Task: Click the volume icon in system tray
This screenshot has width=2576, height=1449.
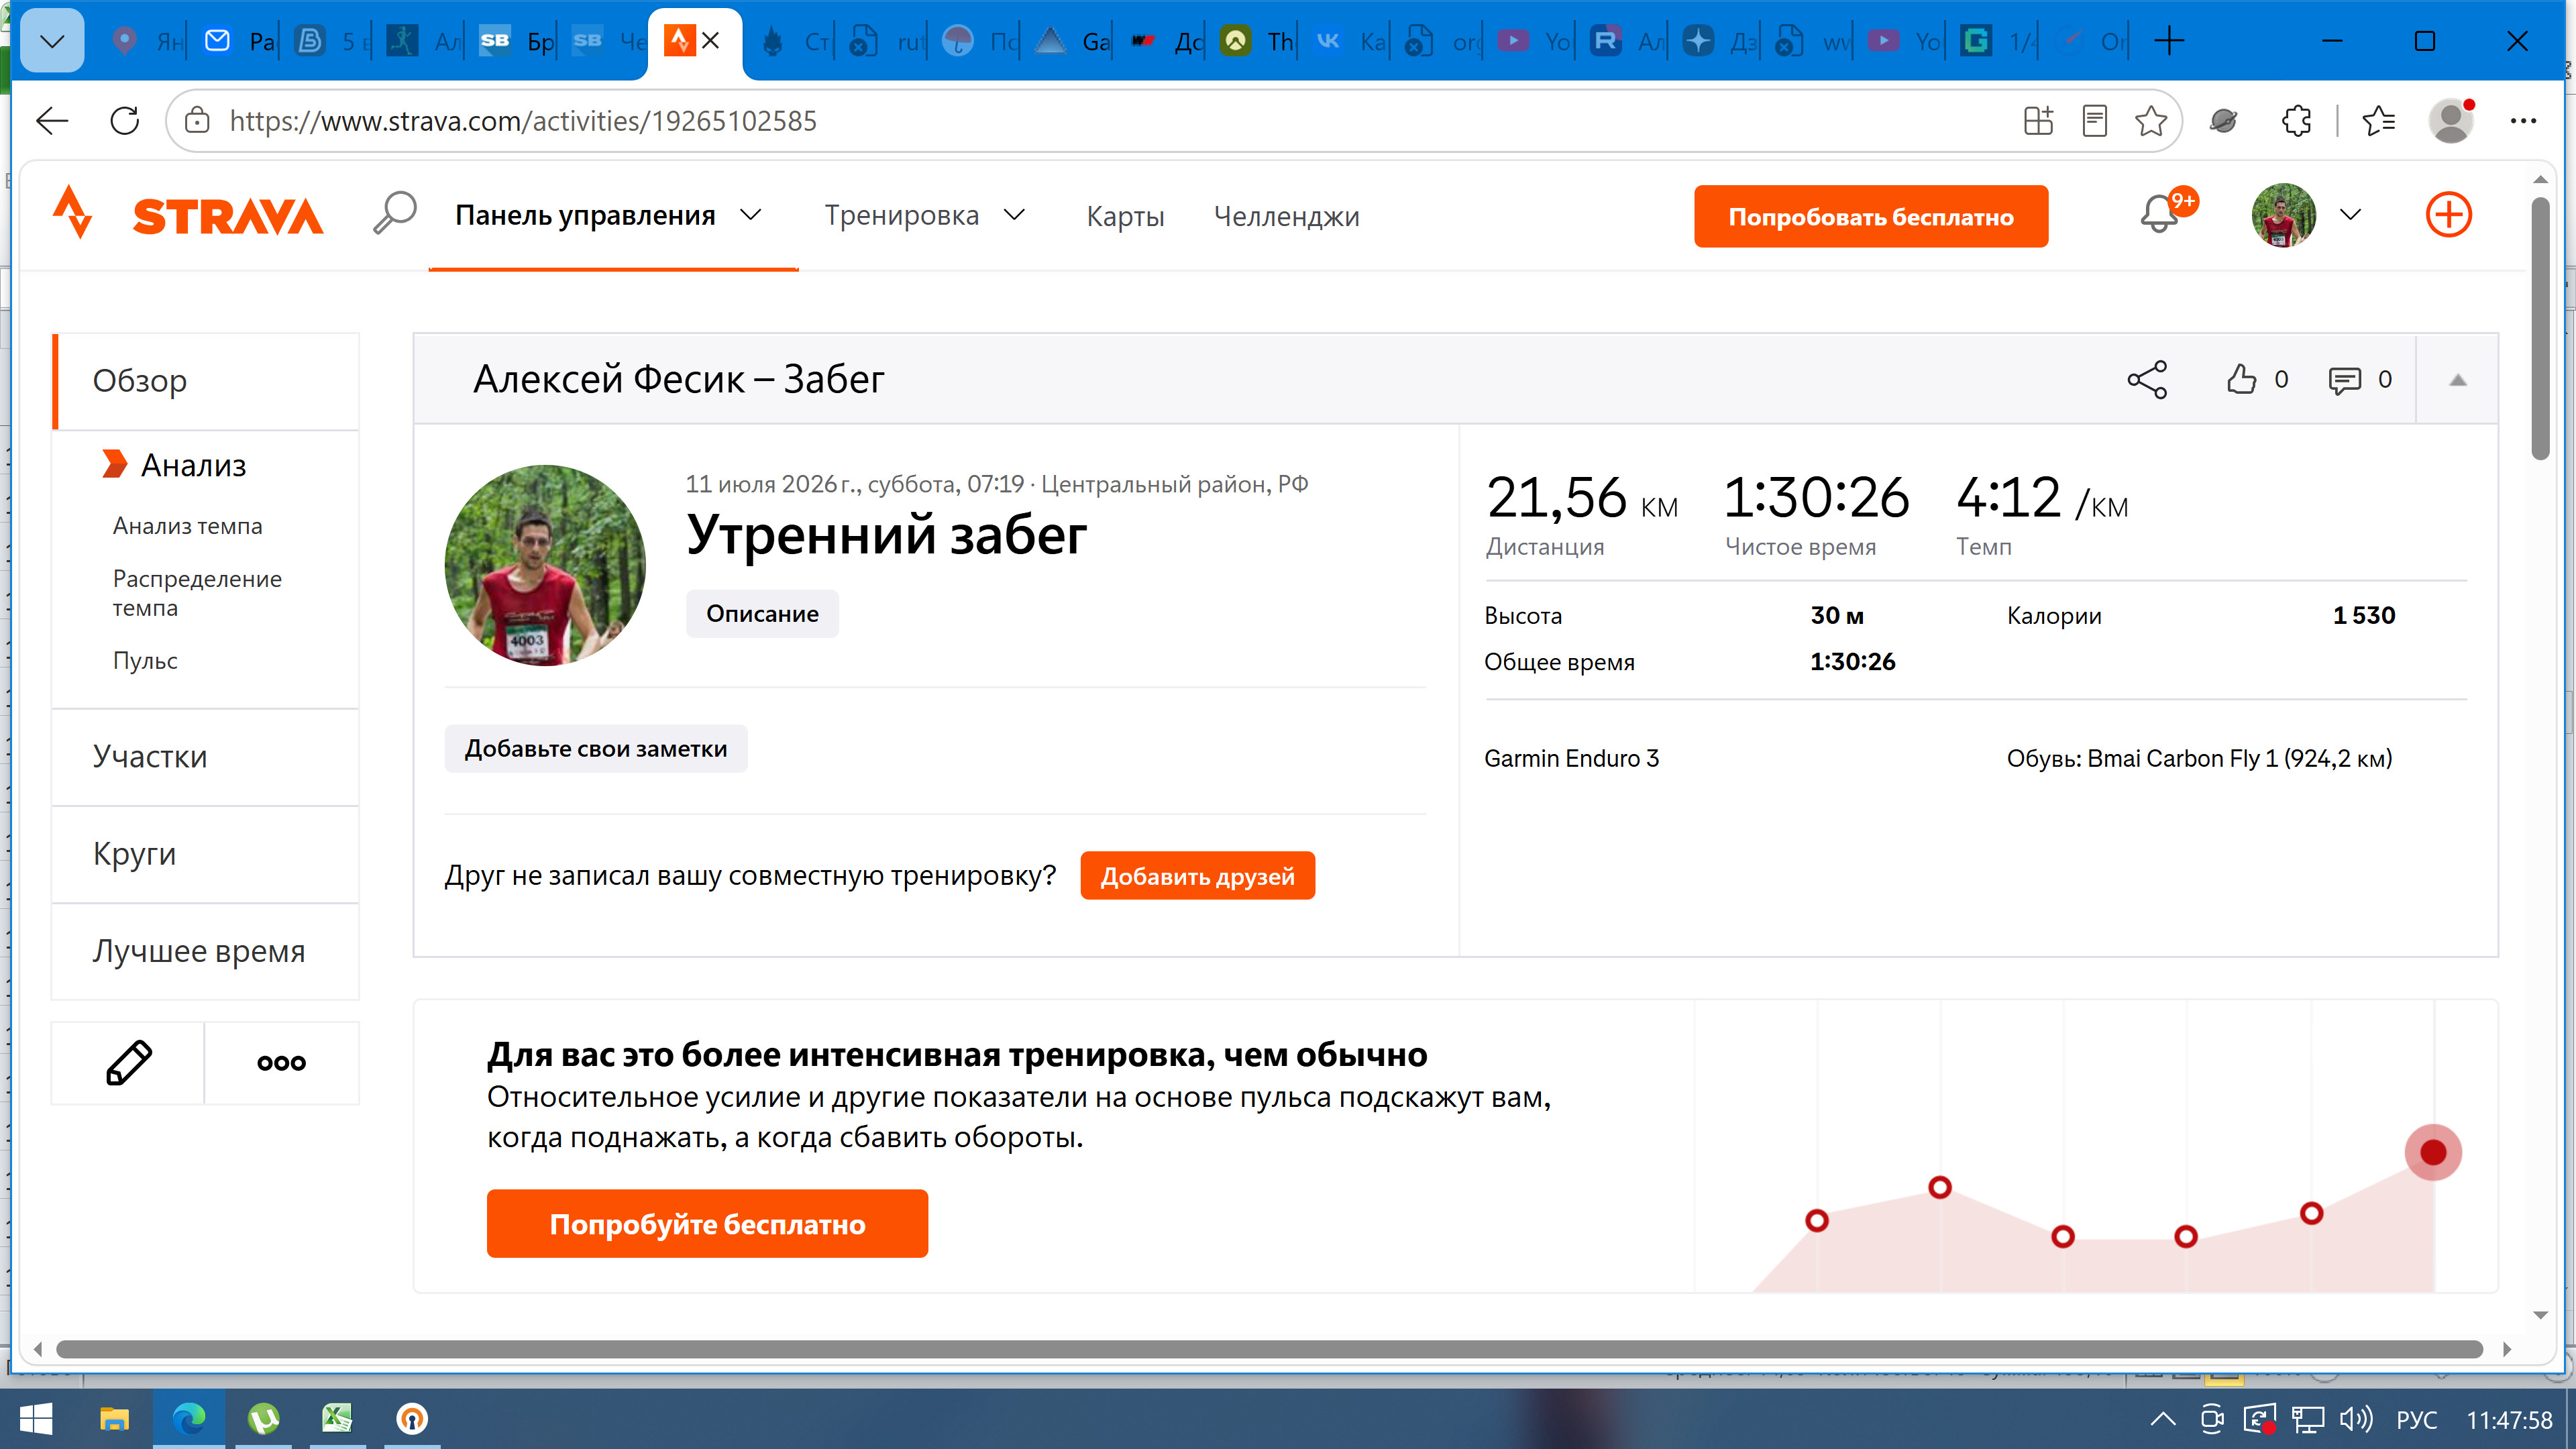Action: (2356, 1419)
